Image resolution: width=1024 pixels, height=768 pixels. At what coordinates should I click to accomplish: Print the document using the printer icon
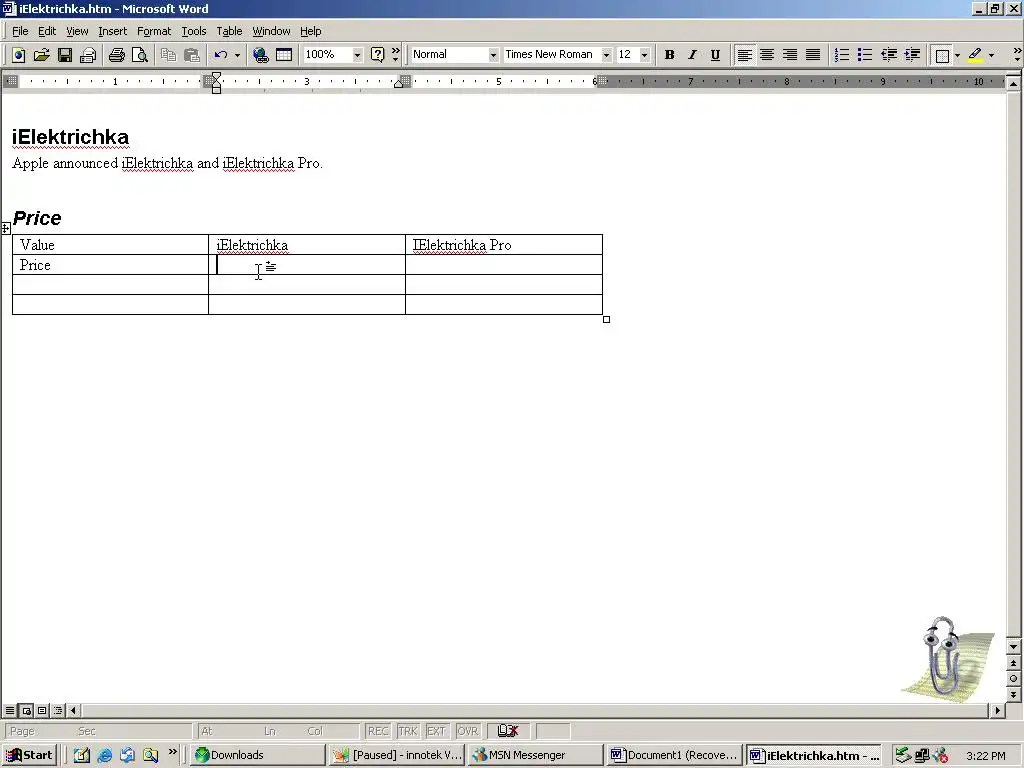tap(117, 55)
